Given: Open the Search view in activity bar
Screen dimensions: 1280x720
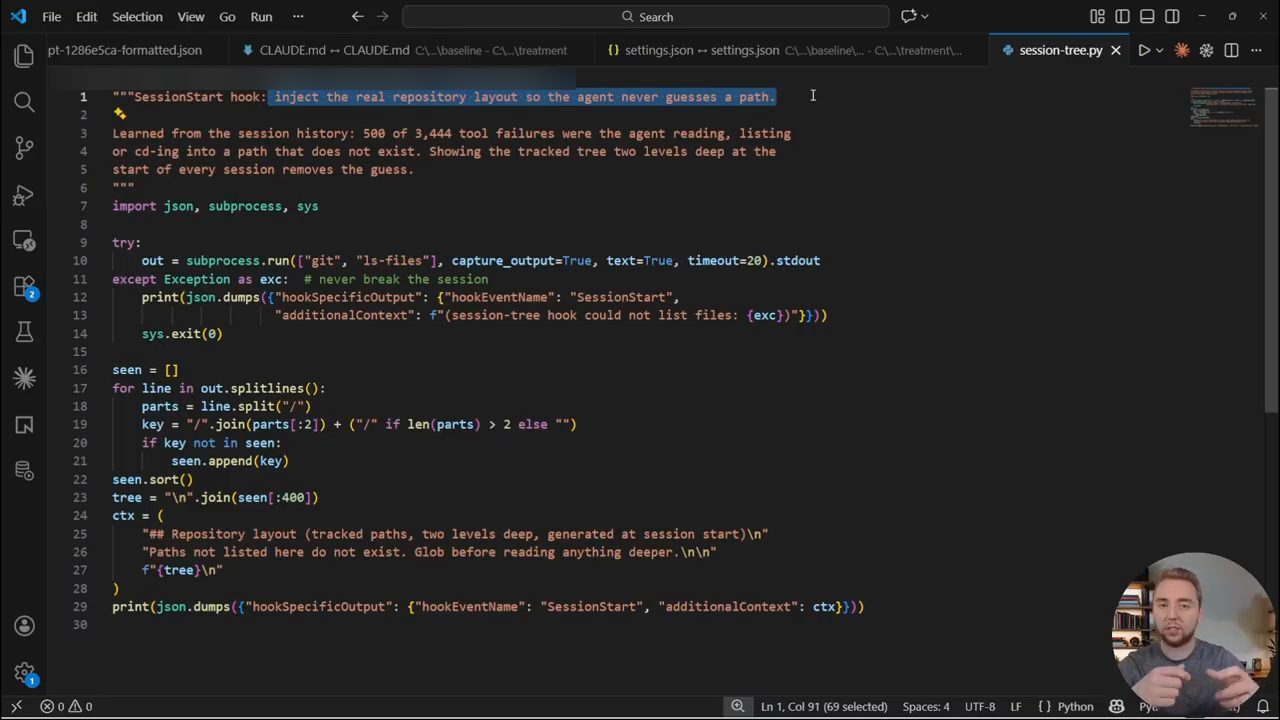Looking at the screenshot, I should 24,102.
